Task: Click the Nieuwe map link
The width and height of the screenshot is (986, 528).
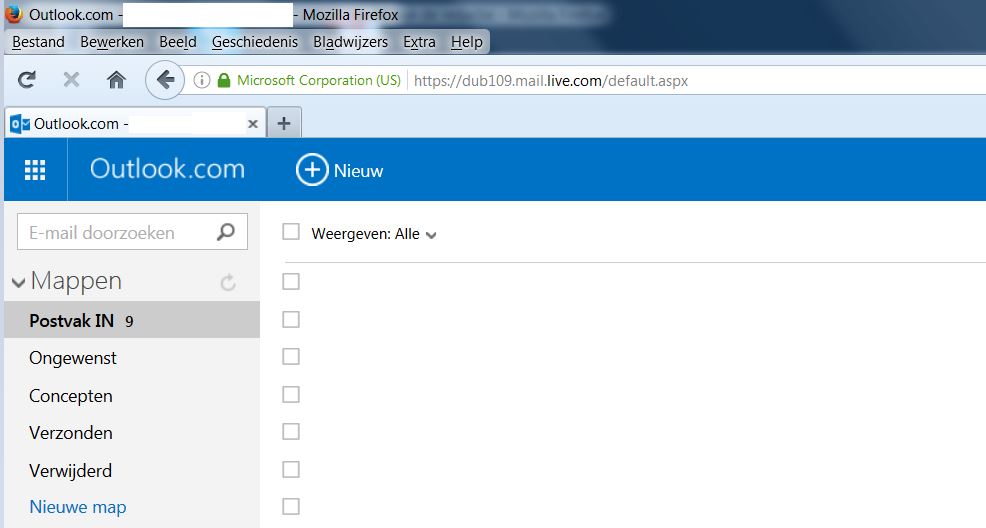Action: point(78,507)
